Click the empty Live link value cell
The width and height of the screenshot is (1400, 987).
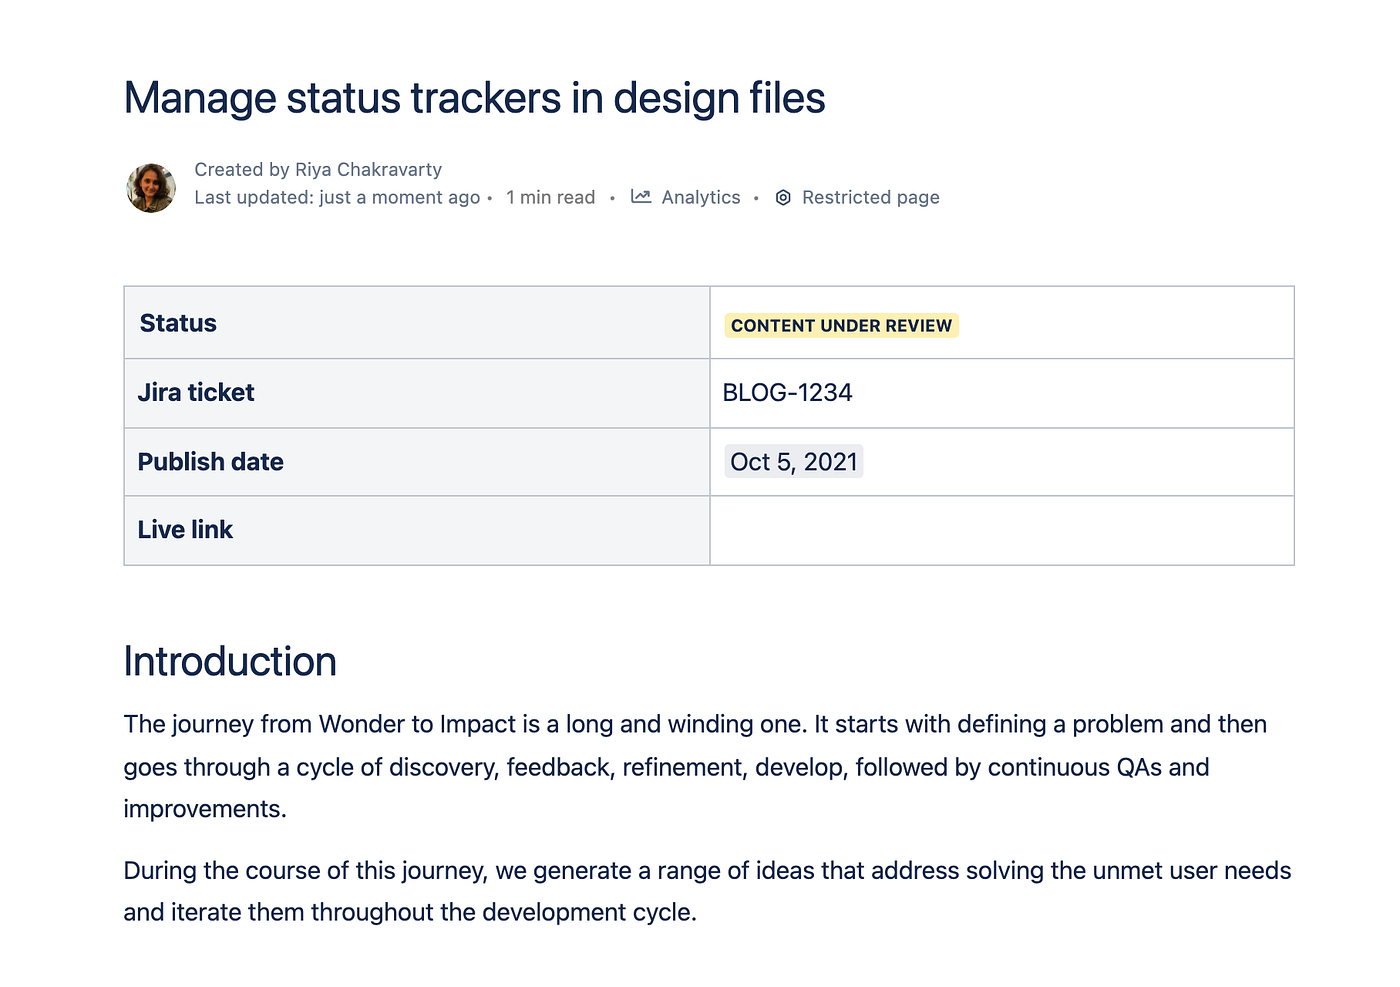[x=1002, y=531]
